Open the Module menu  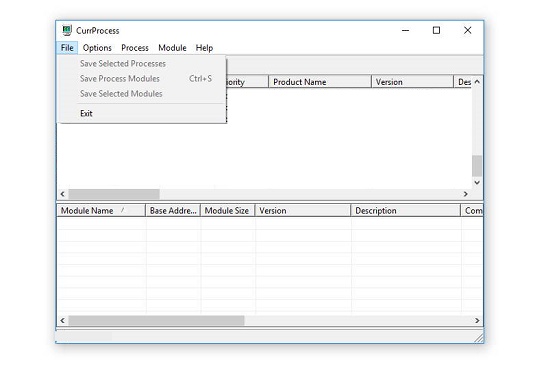click(x=172, y=48)
